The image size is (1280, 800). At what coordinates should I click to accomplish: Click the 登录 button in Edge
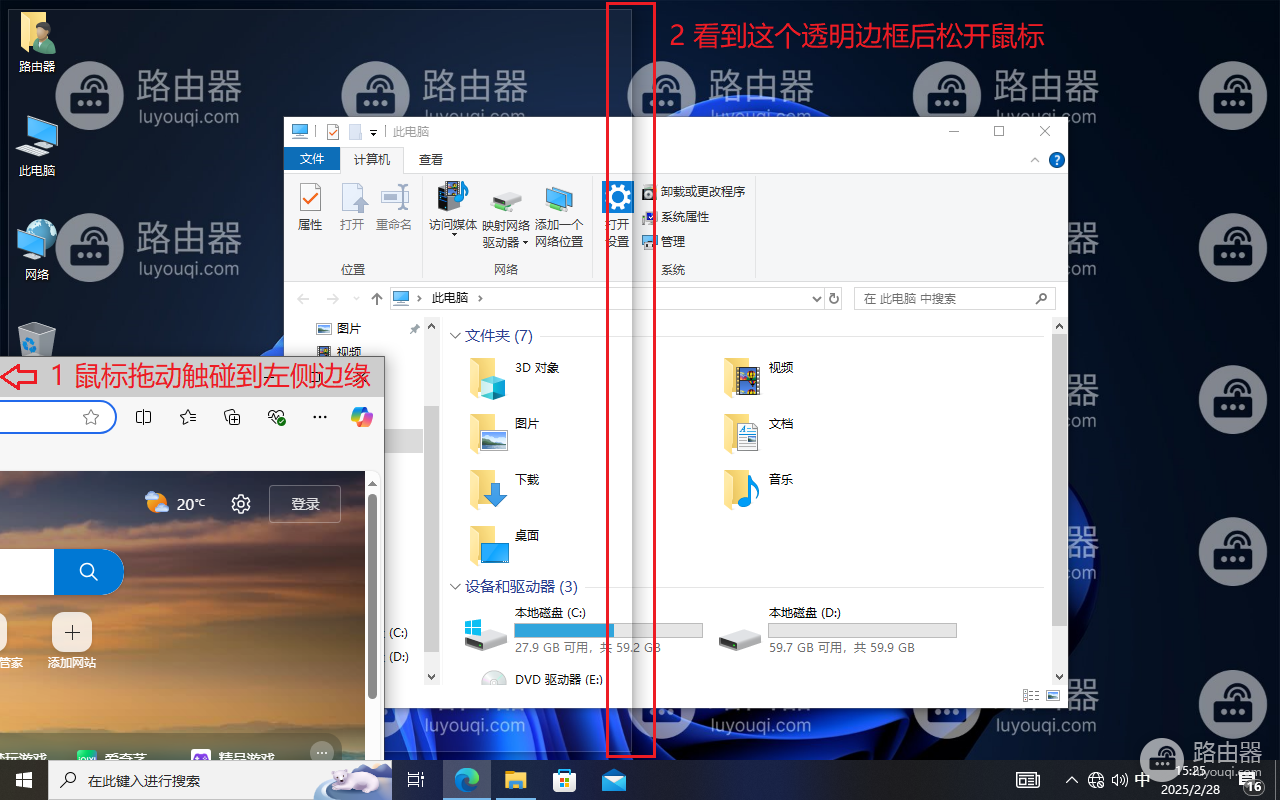[305, 504]
